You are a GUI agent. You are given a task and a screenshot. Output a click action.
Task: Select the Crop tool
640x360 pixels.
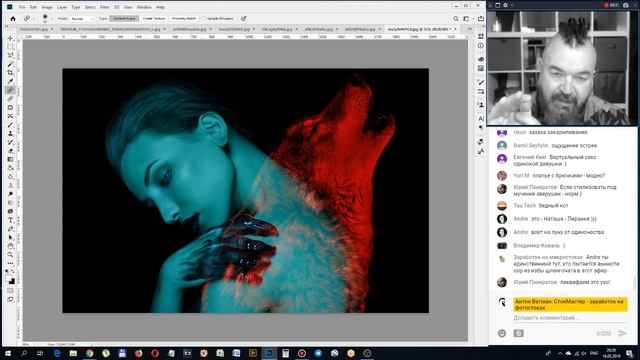pos(11,73)
